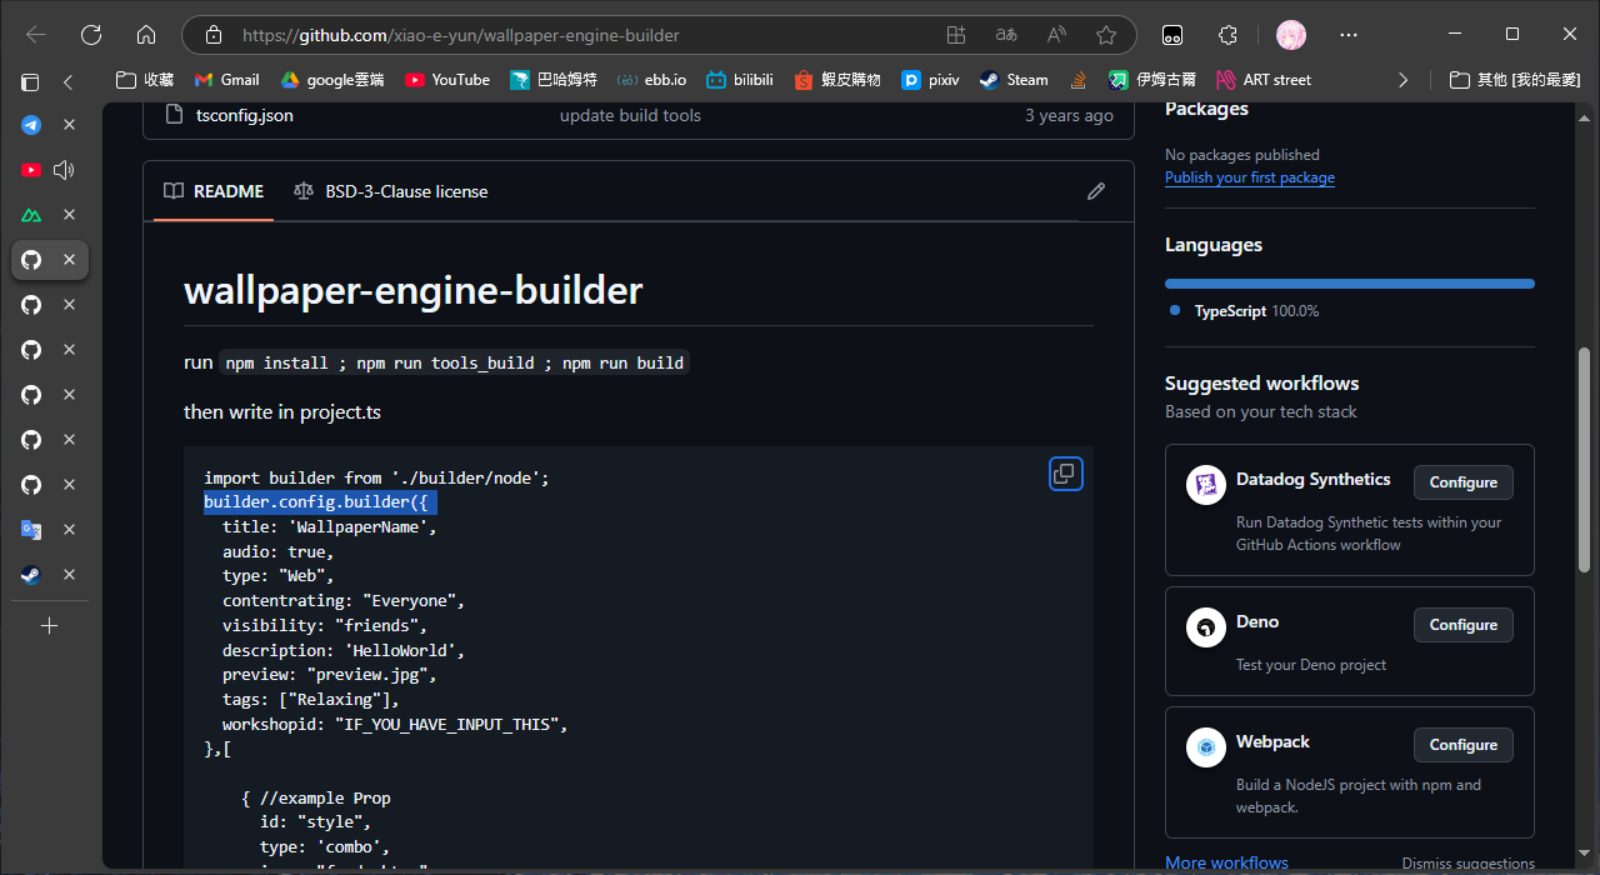
Task: Add page to favorites with star icon
Action: point(1106,35)
